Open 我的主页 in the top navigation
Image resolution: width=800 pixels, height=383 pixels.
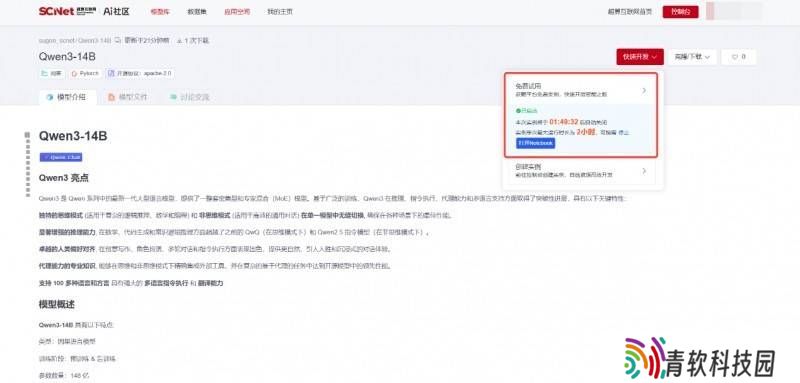(280, 12)
